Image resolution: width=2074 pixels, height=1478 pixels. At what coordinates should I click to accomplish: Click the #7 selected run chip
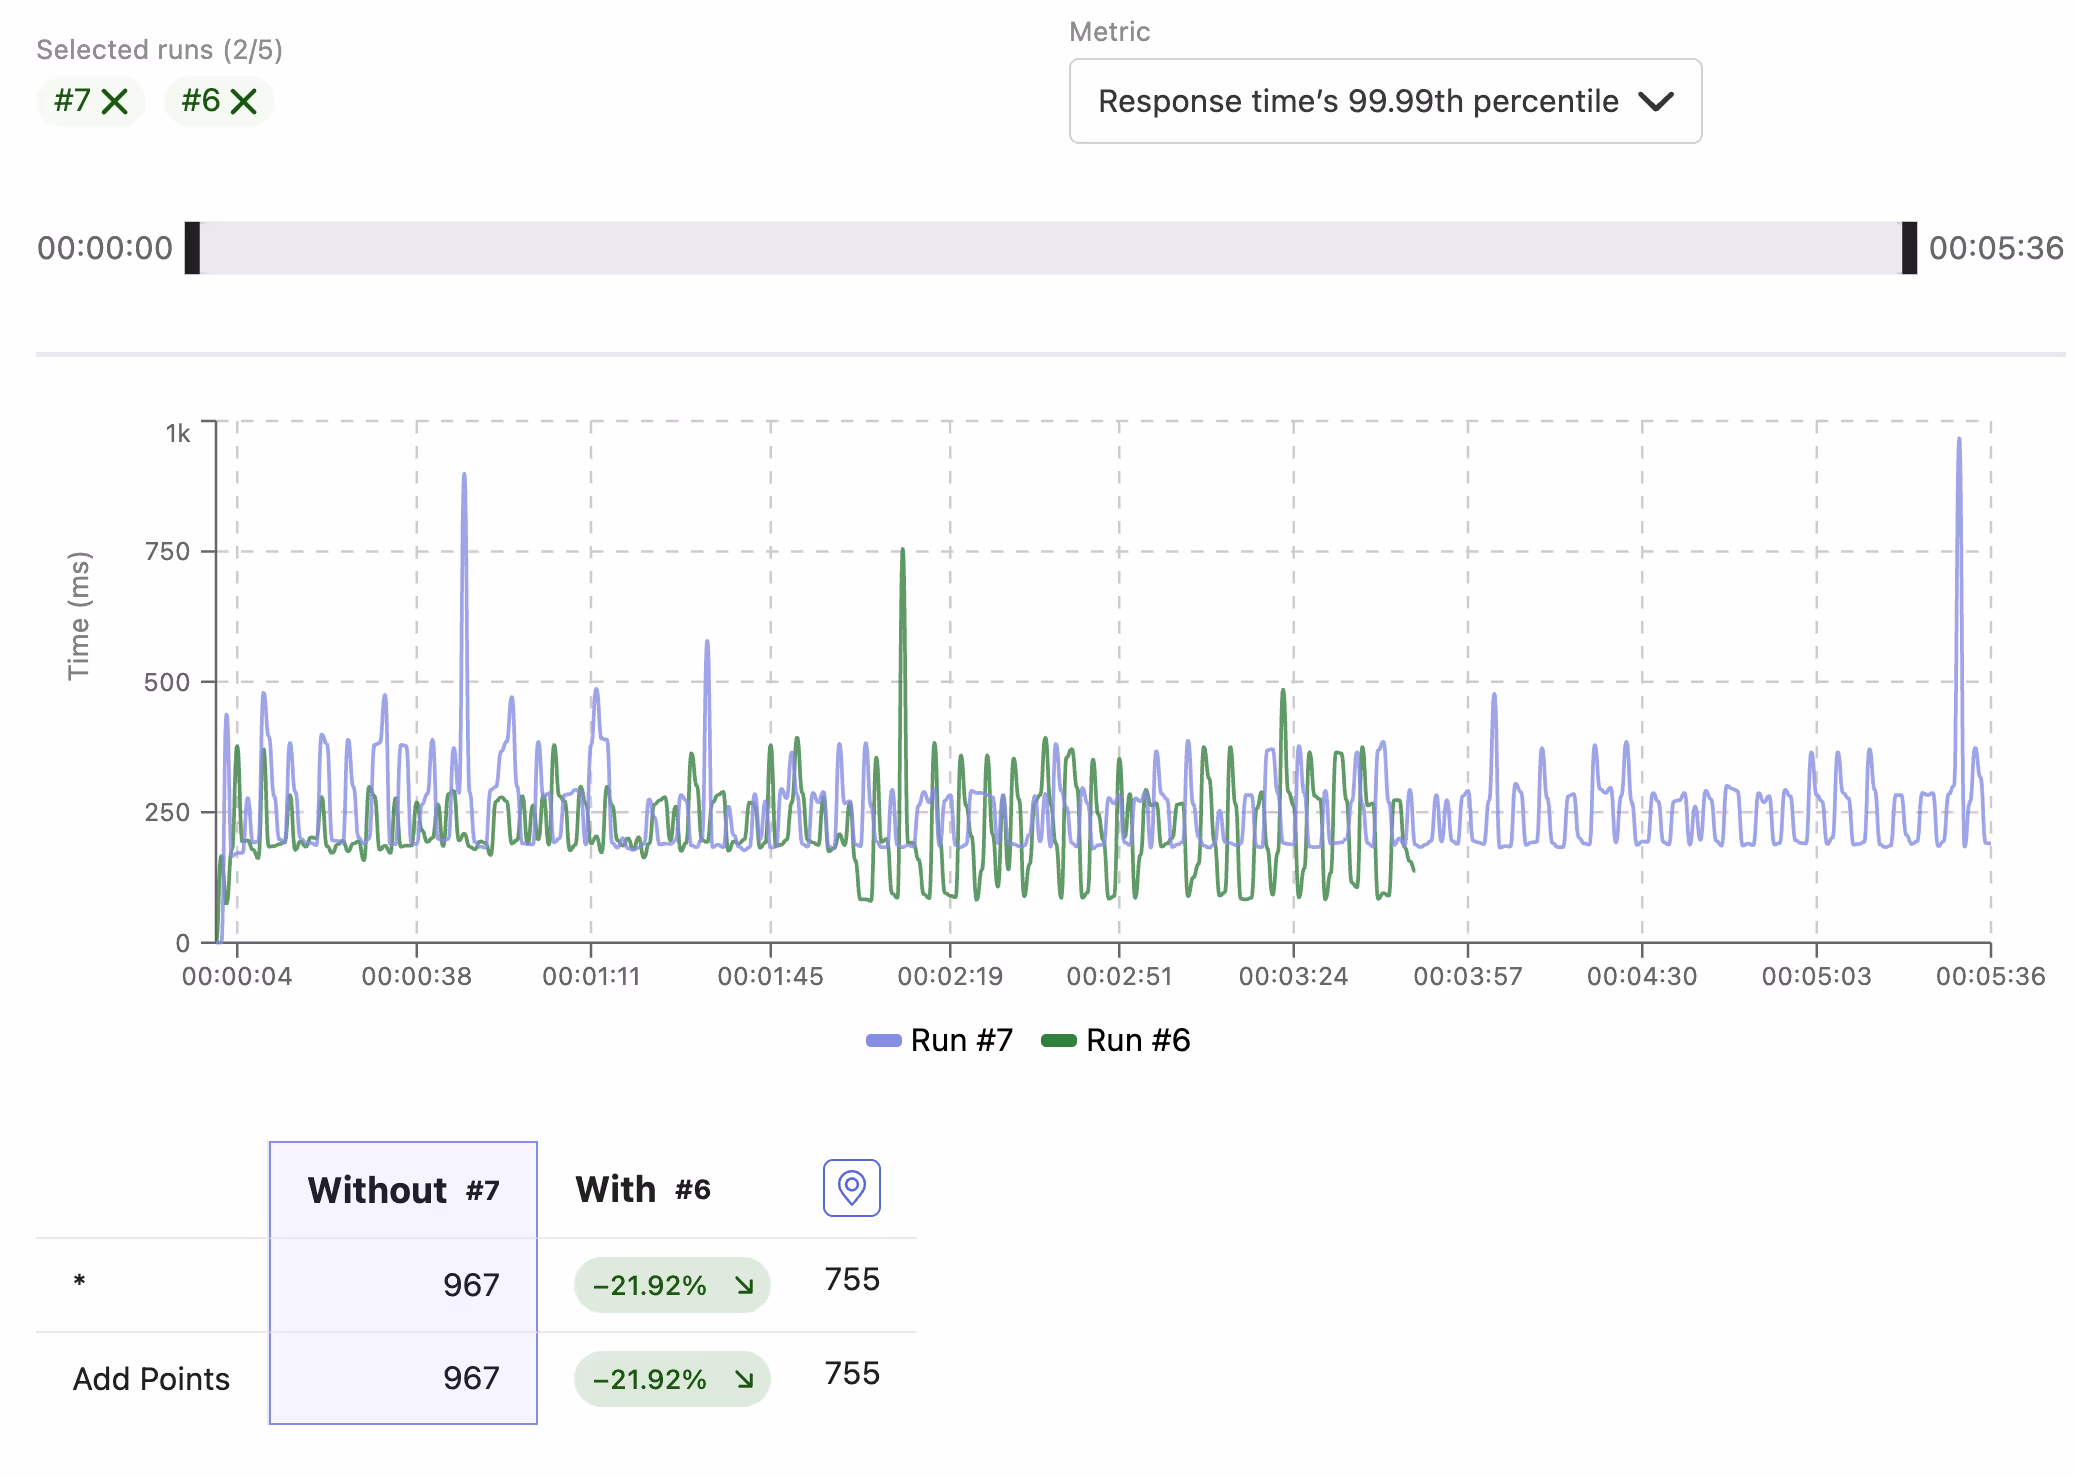click(x=91, y=101)
